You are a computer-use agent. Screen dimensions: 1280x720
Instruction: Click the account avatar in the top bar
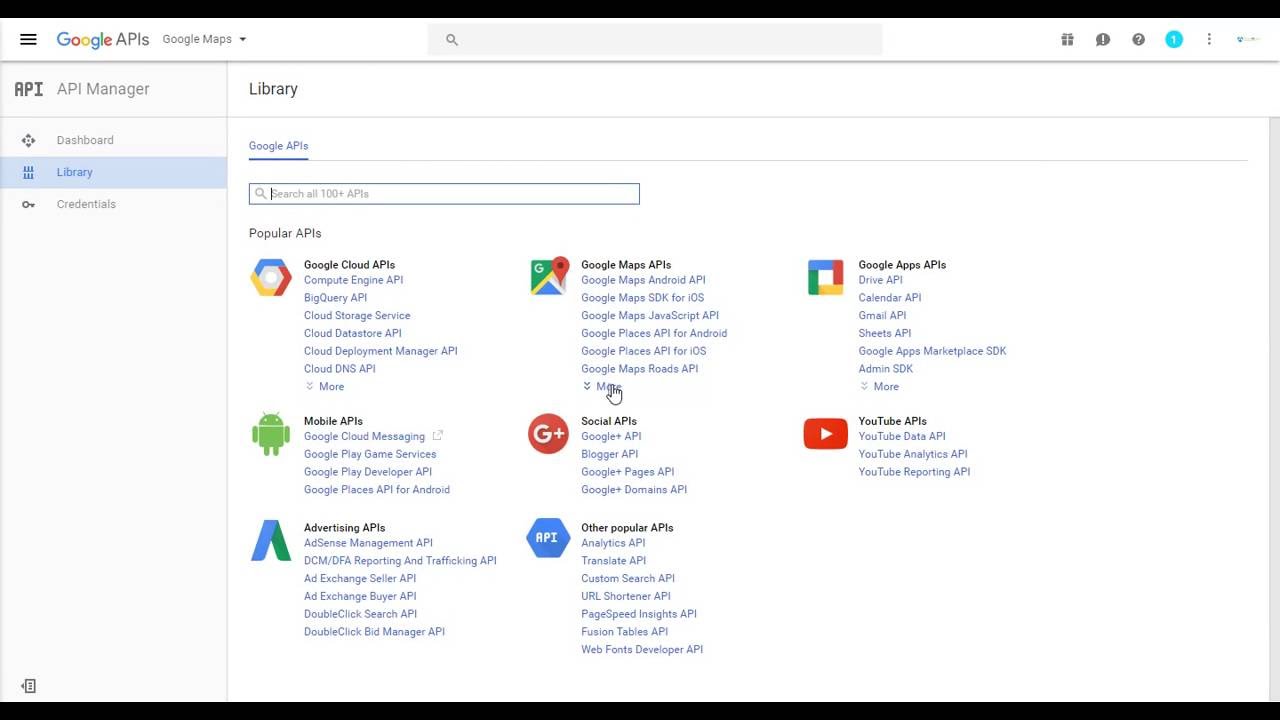(x=1247, y=39)
